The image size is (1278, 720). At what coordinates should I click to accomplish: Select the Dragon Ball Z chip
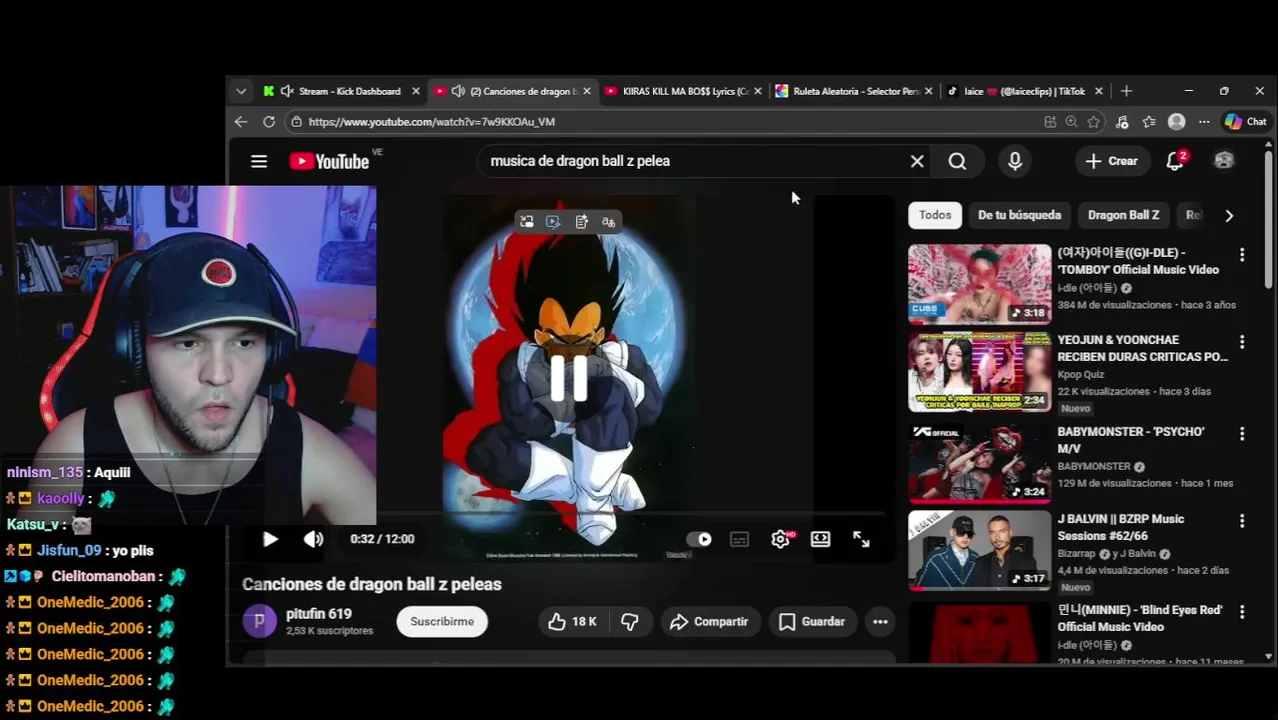click(1123, 215)
